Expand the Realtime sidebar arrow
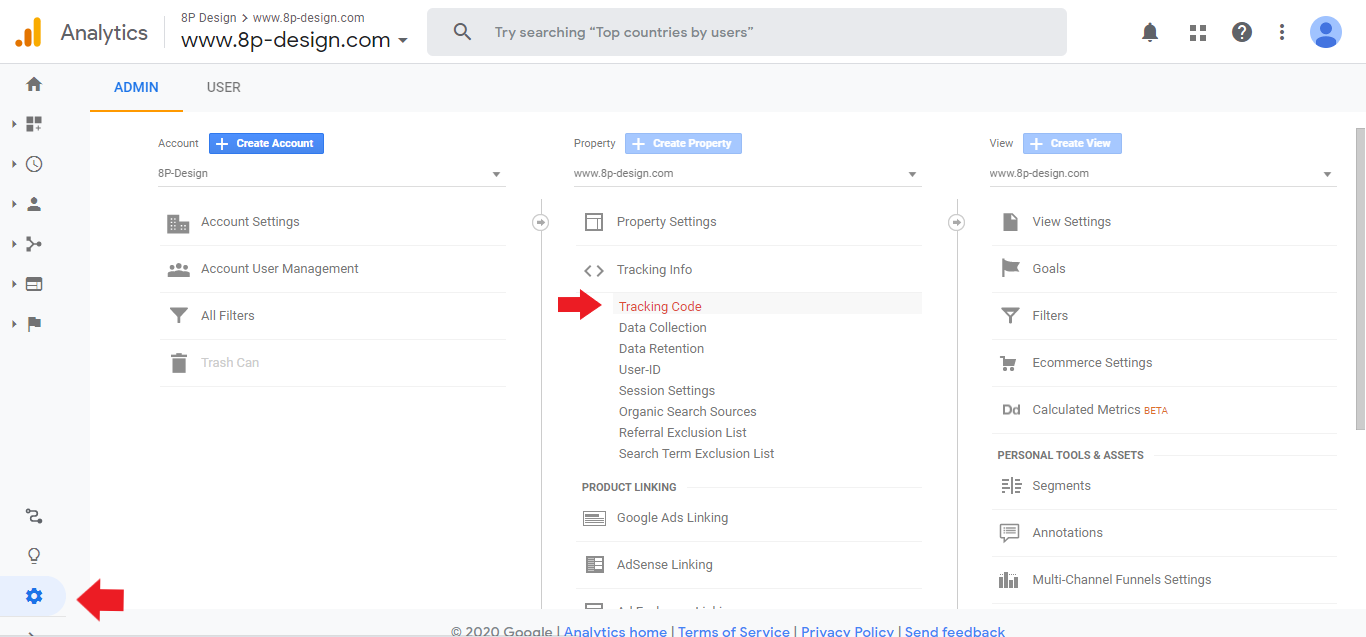The width and height of the screenshot is (1366, 637). [14, 164]
